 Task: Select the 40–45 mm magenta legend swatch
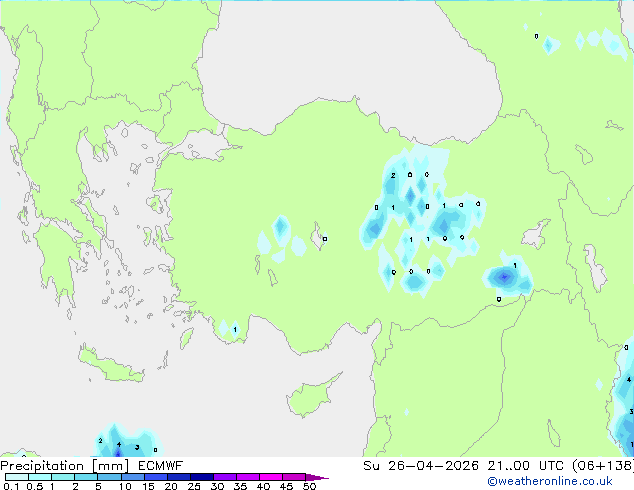tap(271, 477)
